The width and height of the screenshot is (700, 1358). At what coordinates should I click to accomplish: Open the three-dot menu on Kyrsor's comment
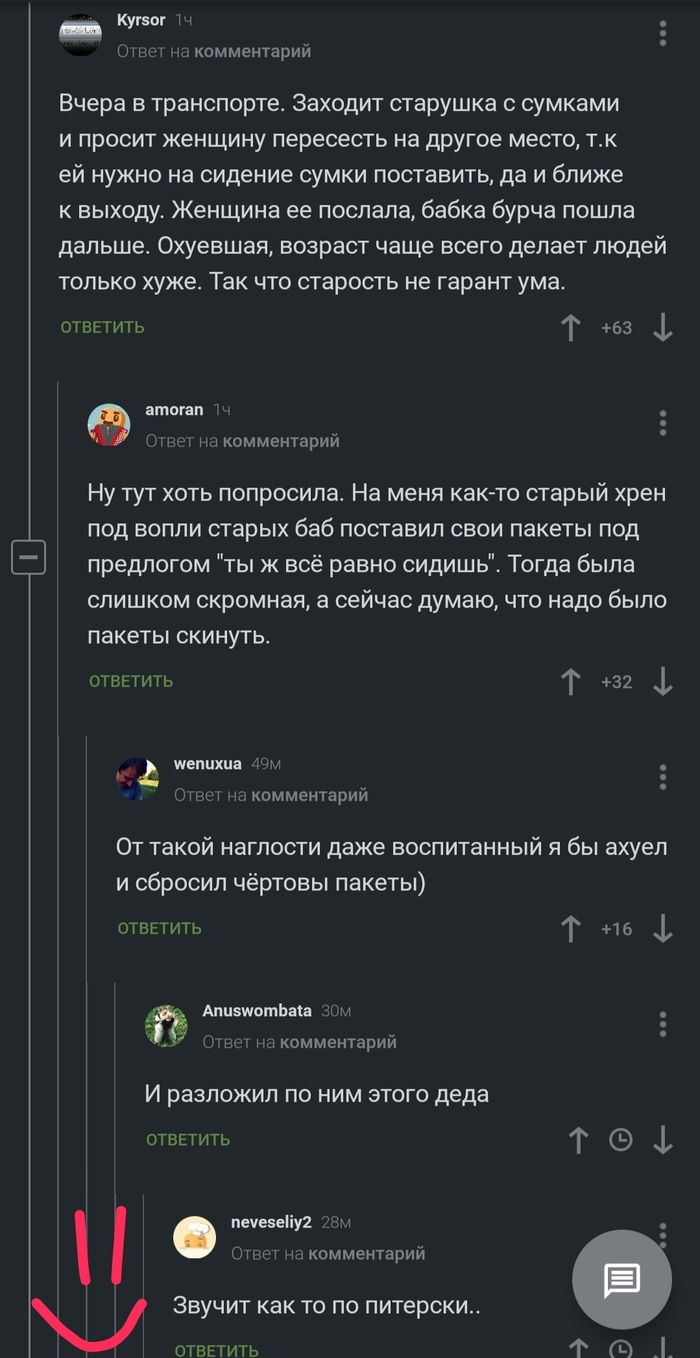click(x=662, y=32)
